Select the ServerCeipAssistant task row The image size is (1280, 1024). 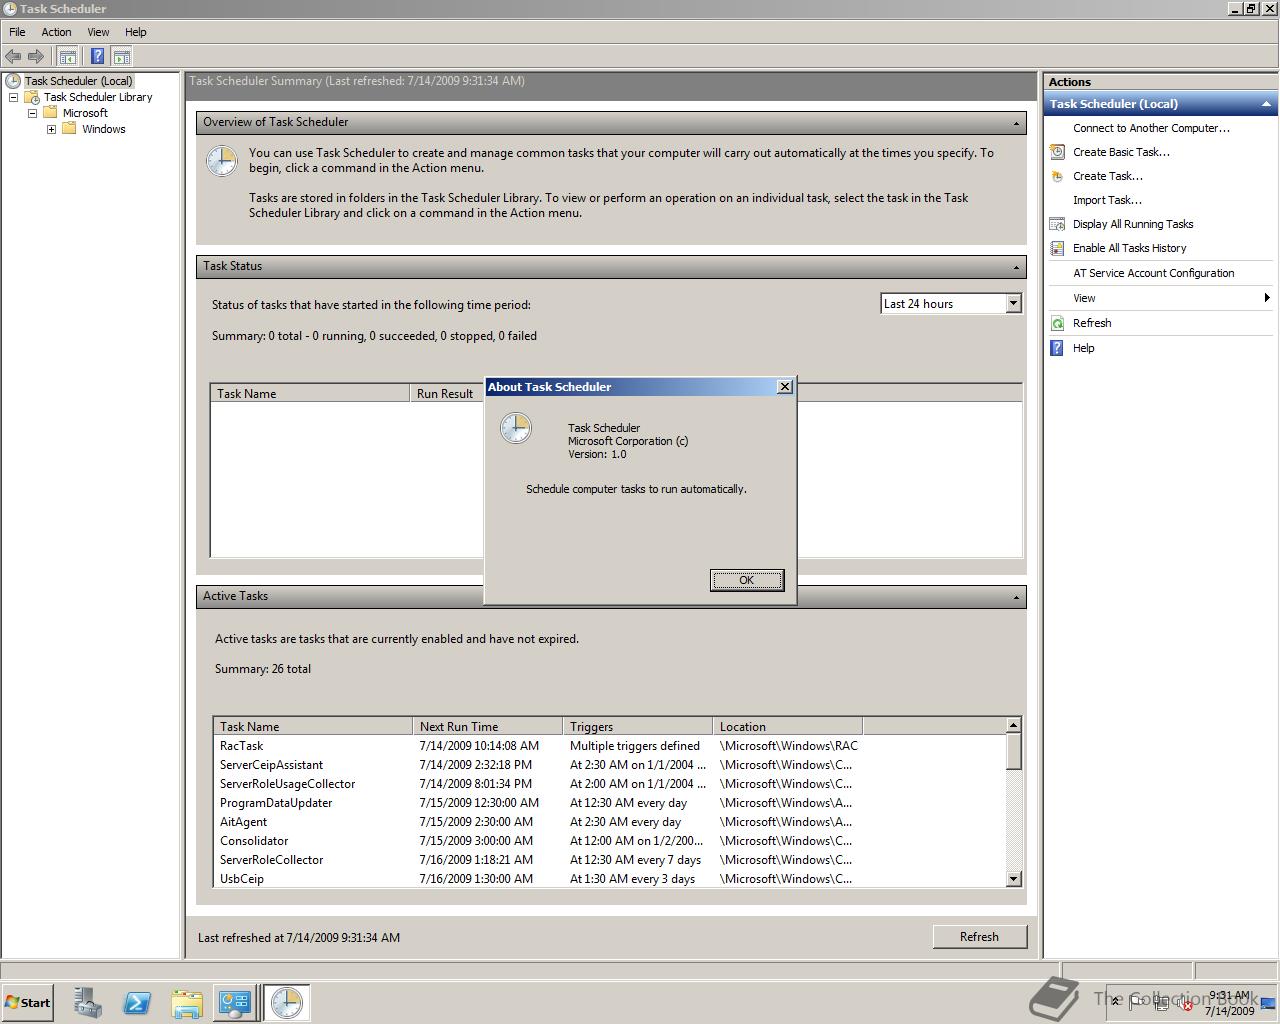click(x=609, y=765)
